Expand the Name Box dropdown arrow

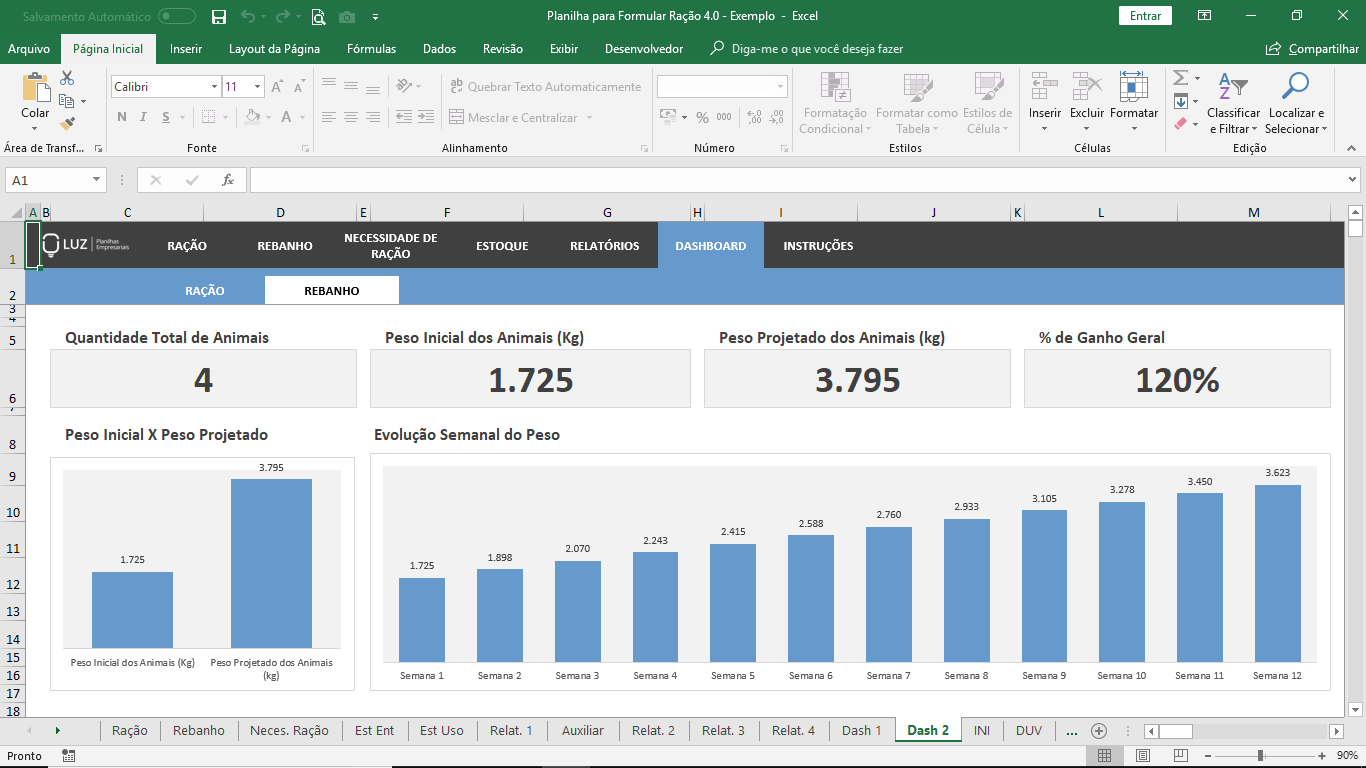[x=97, y=180]
